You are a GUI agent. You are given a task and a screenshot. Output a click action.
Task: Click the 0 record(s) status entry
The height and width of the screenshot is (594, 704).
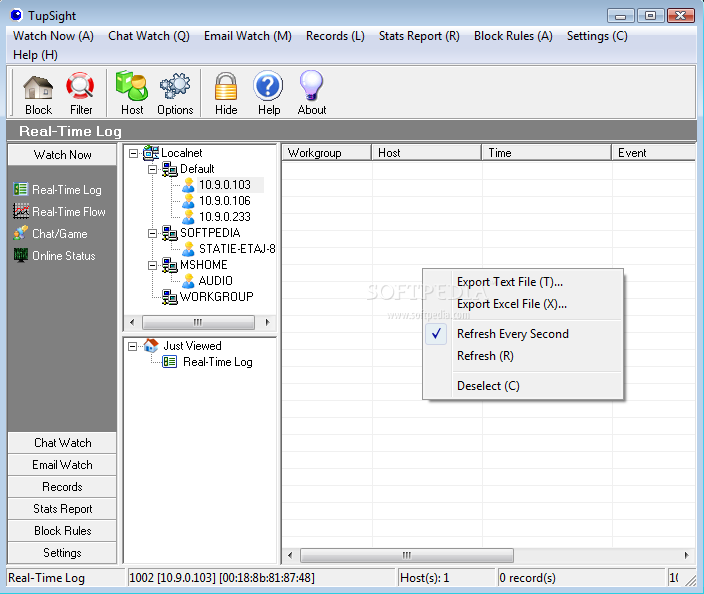point(581,578)
